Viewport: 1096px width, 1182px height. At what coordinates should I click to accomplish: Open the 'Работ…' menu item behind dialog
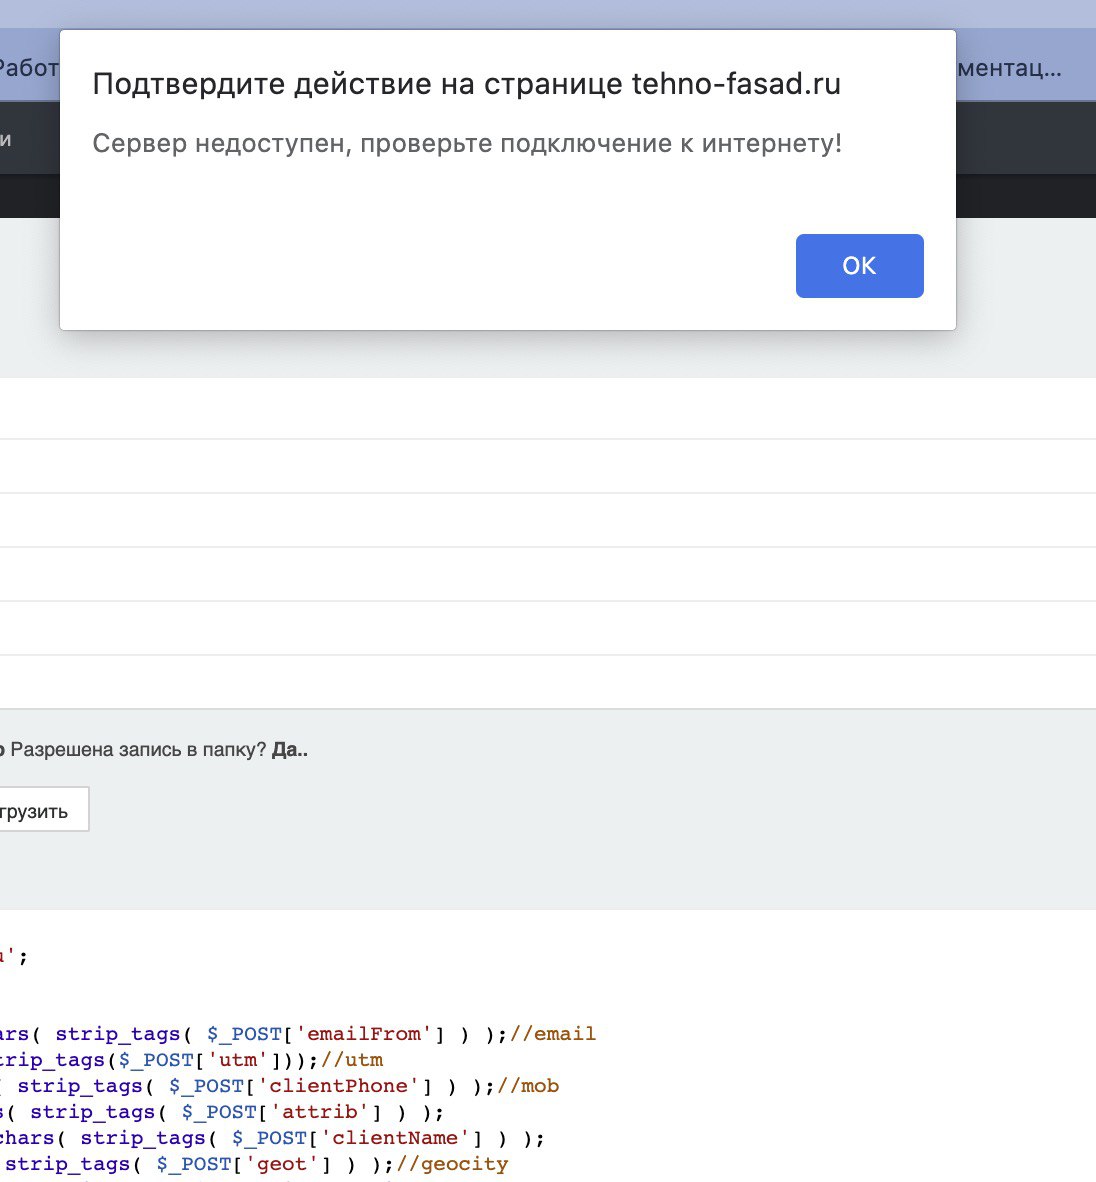tap(29, 68)
